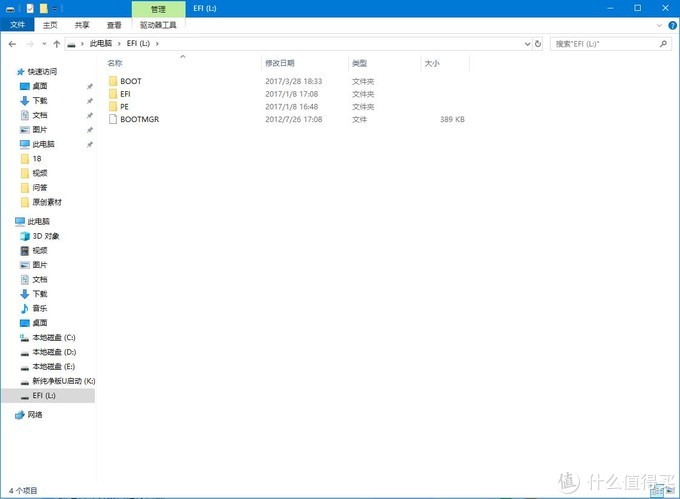Viewport: 680px width, 499px height.
Task: Select the 管理 contextual tab
Action: click(x=158, y=9)
